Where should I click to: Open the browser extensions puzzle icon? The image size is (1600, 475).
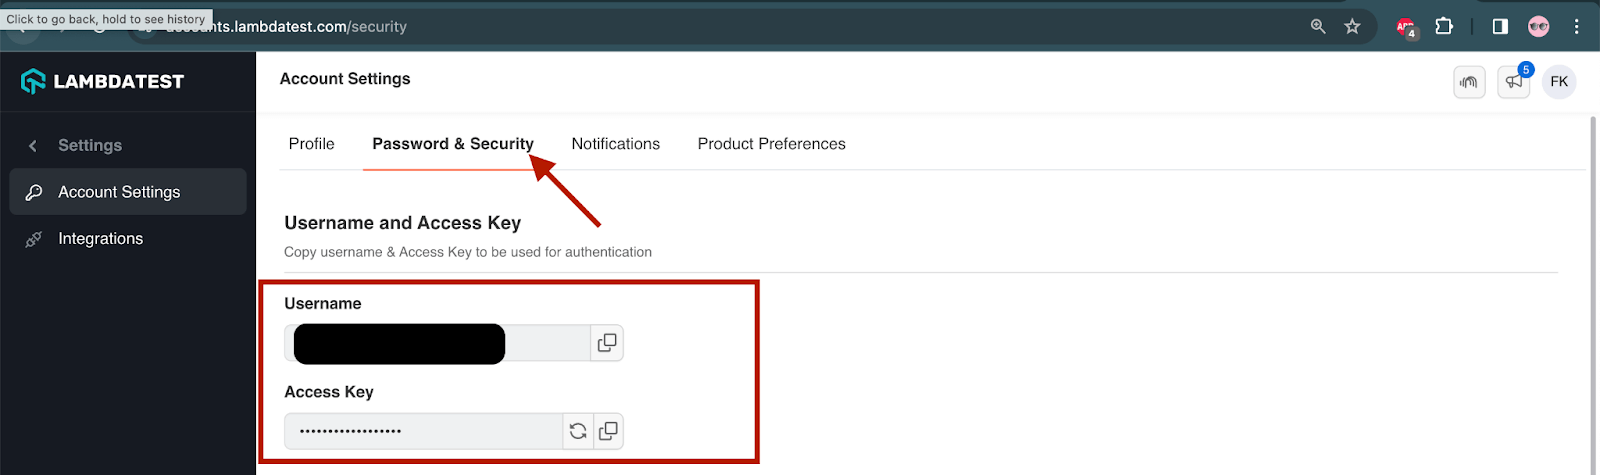1444,27
